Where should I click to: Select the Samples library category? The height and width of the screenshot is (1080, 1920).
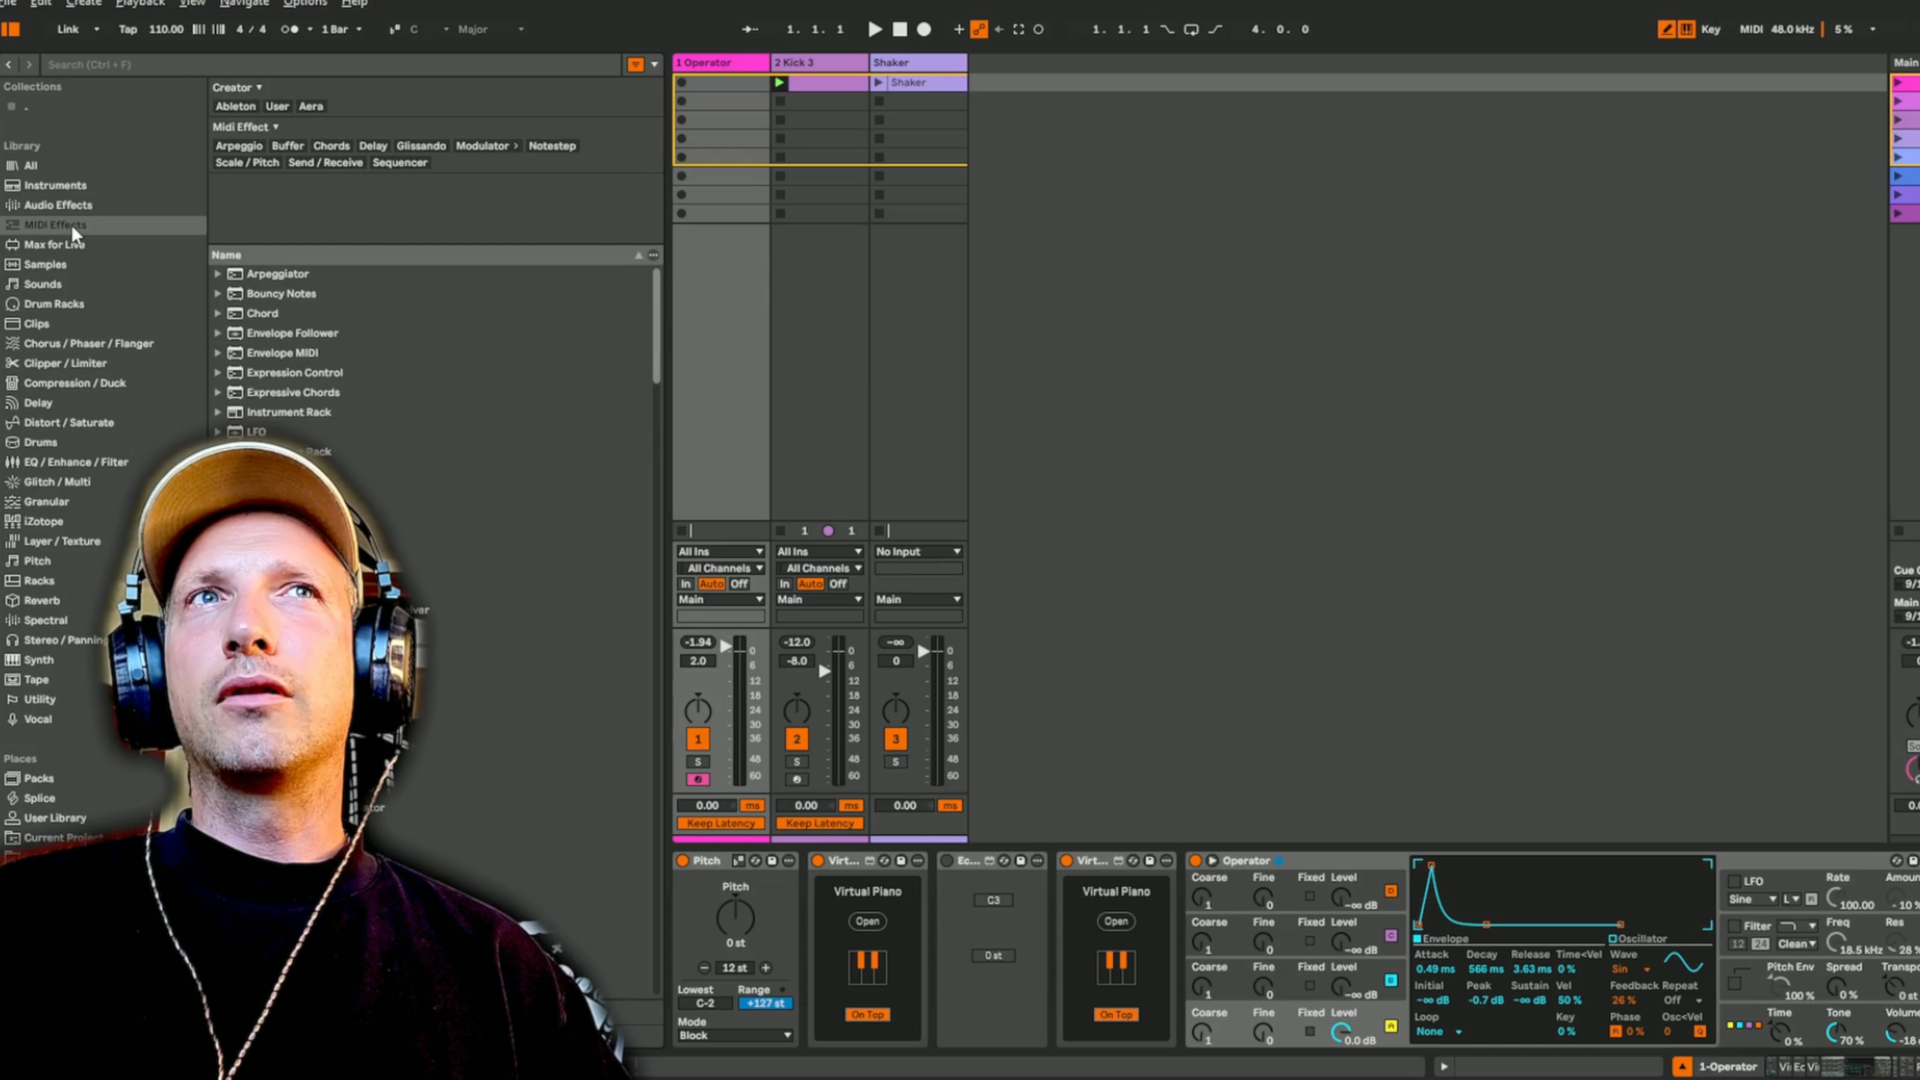tap(45, 265)
